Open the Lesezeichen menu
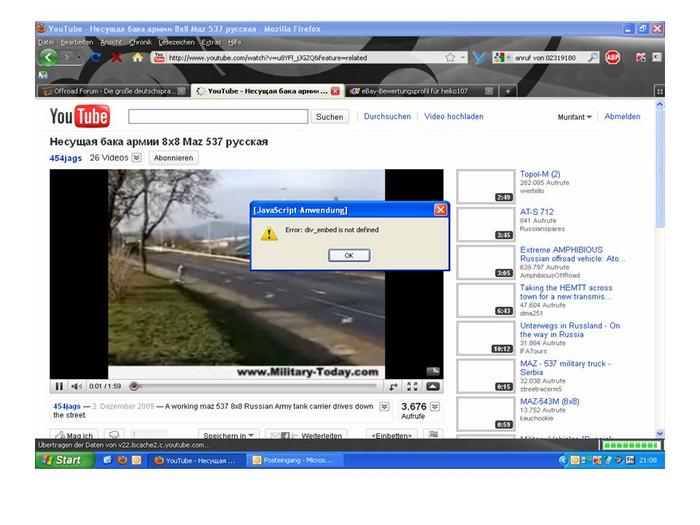The width and height of the screenshot is (700, 525). click(x=177, y=42)
